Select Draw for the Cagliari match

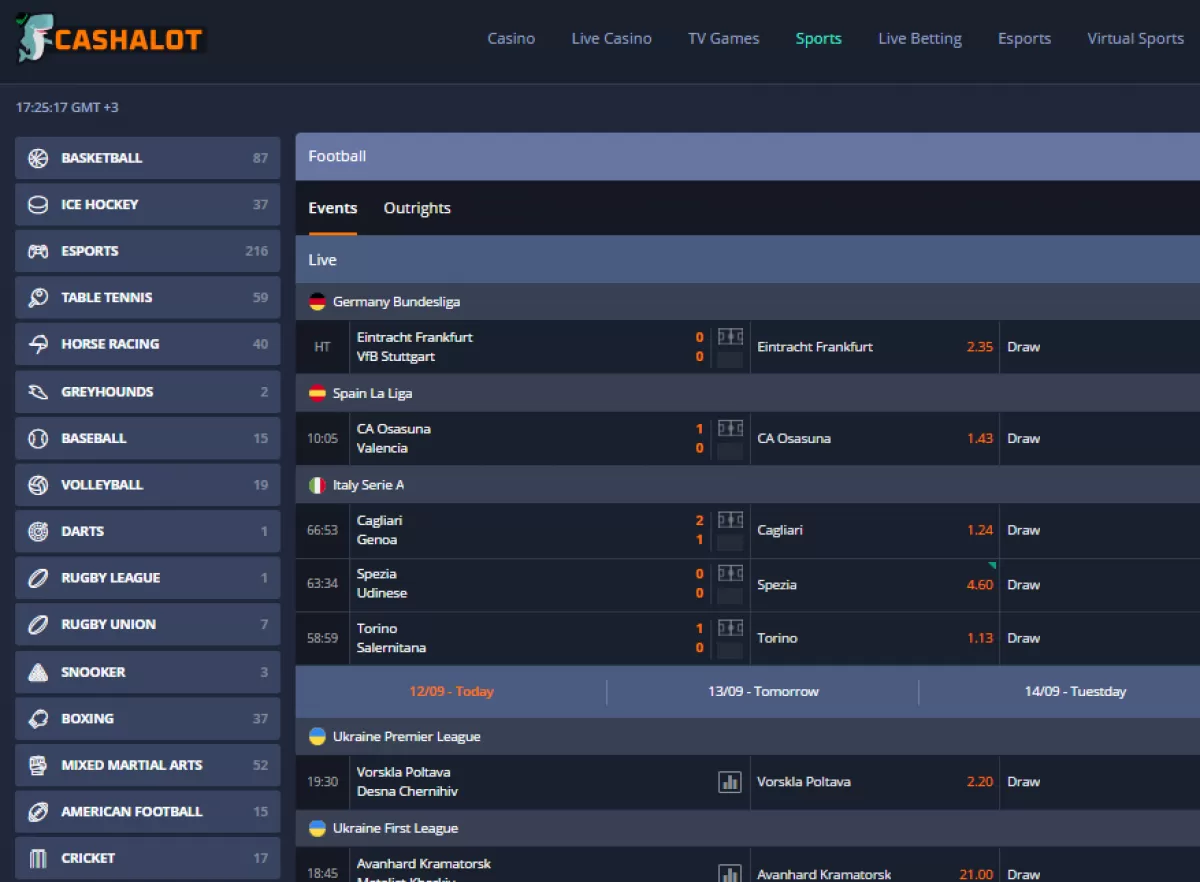[x=1100, y=530]
